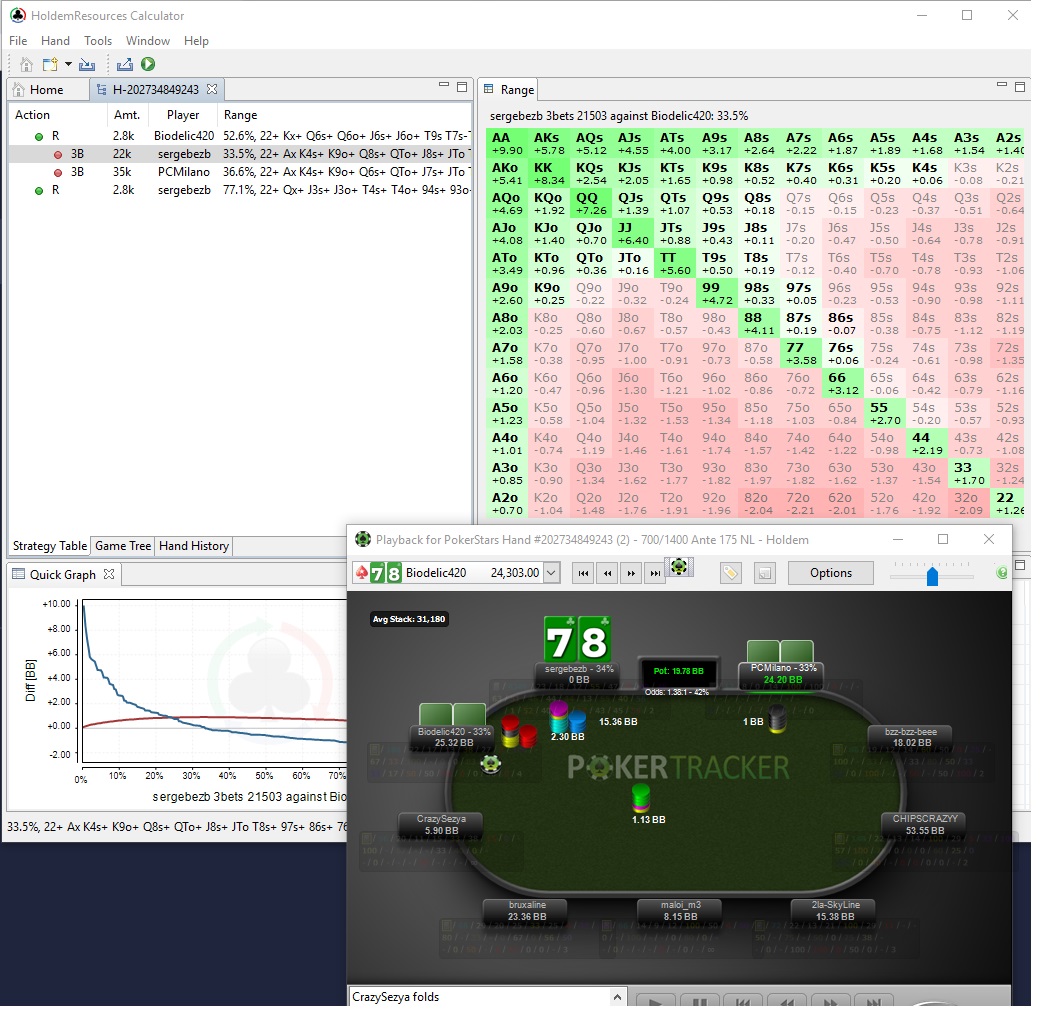The image size is (1043, 1014).
Task: Click the PCMilano seat at the poker table
Action: (x=783, y=673)
